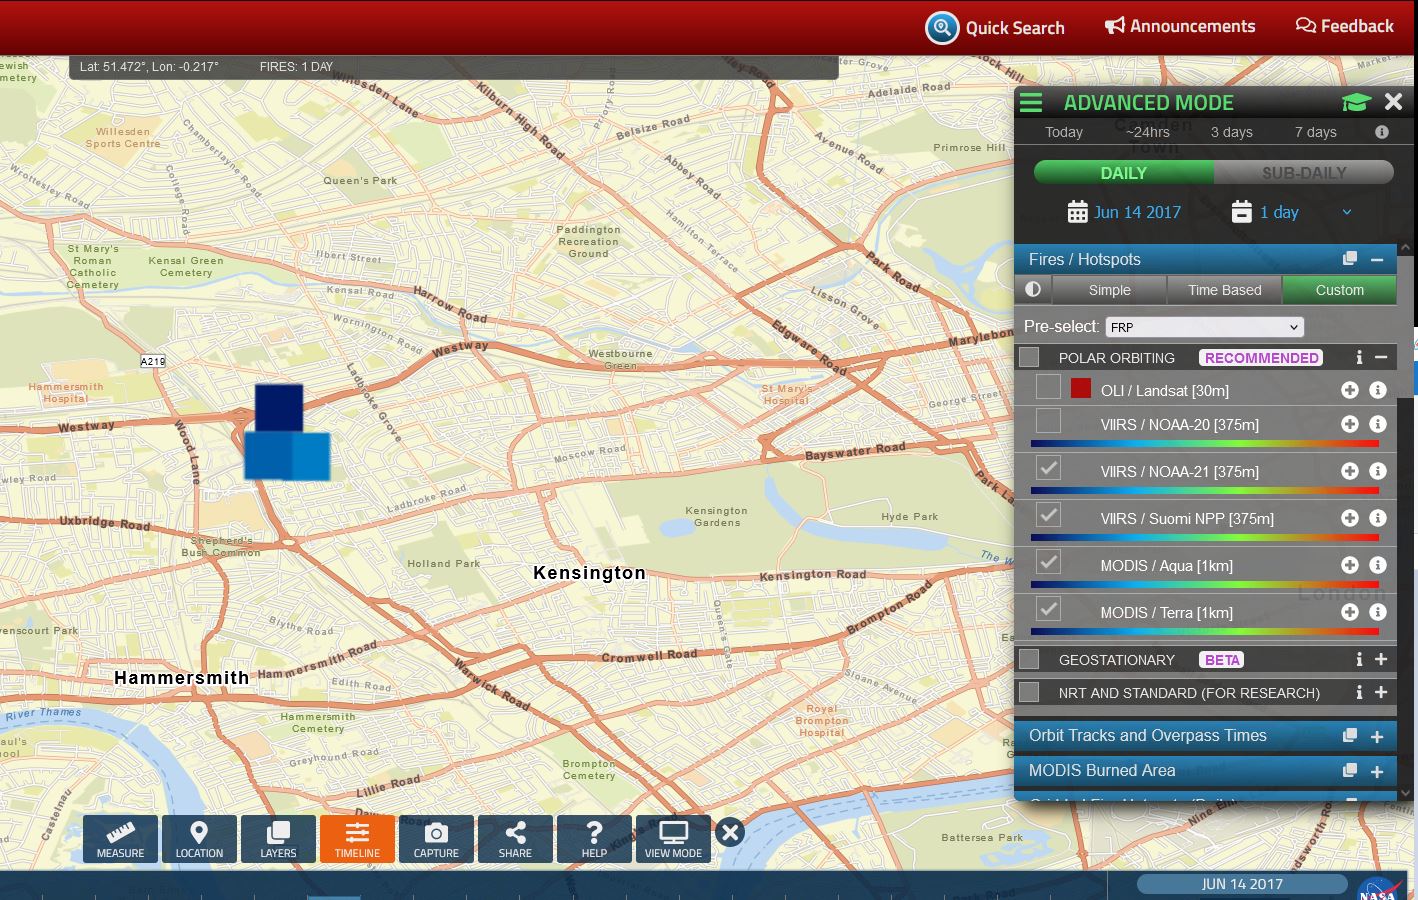The width and height of the screenshot is (1418, 900).
Task: Show VIIRS / NOAA-21 info
Action: (x=1378, y=471)
